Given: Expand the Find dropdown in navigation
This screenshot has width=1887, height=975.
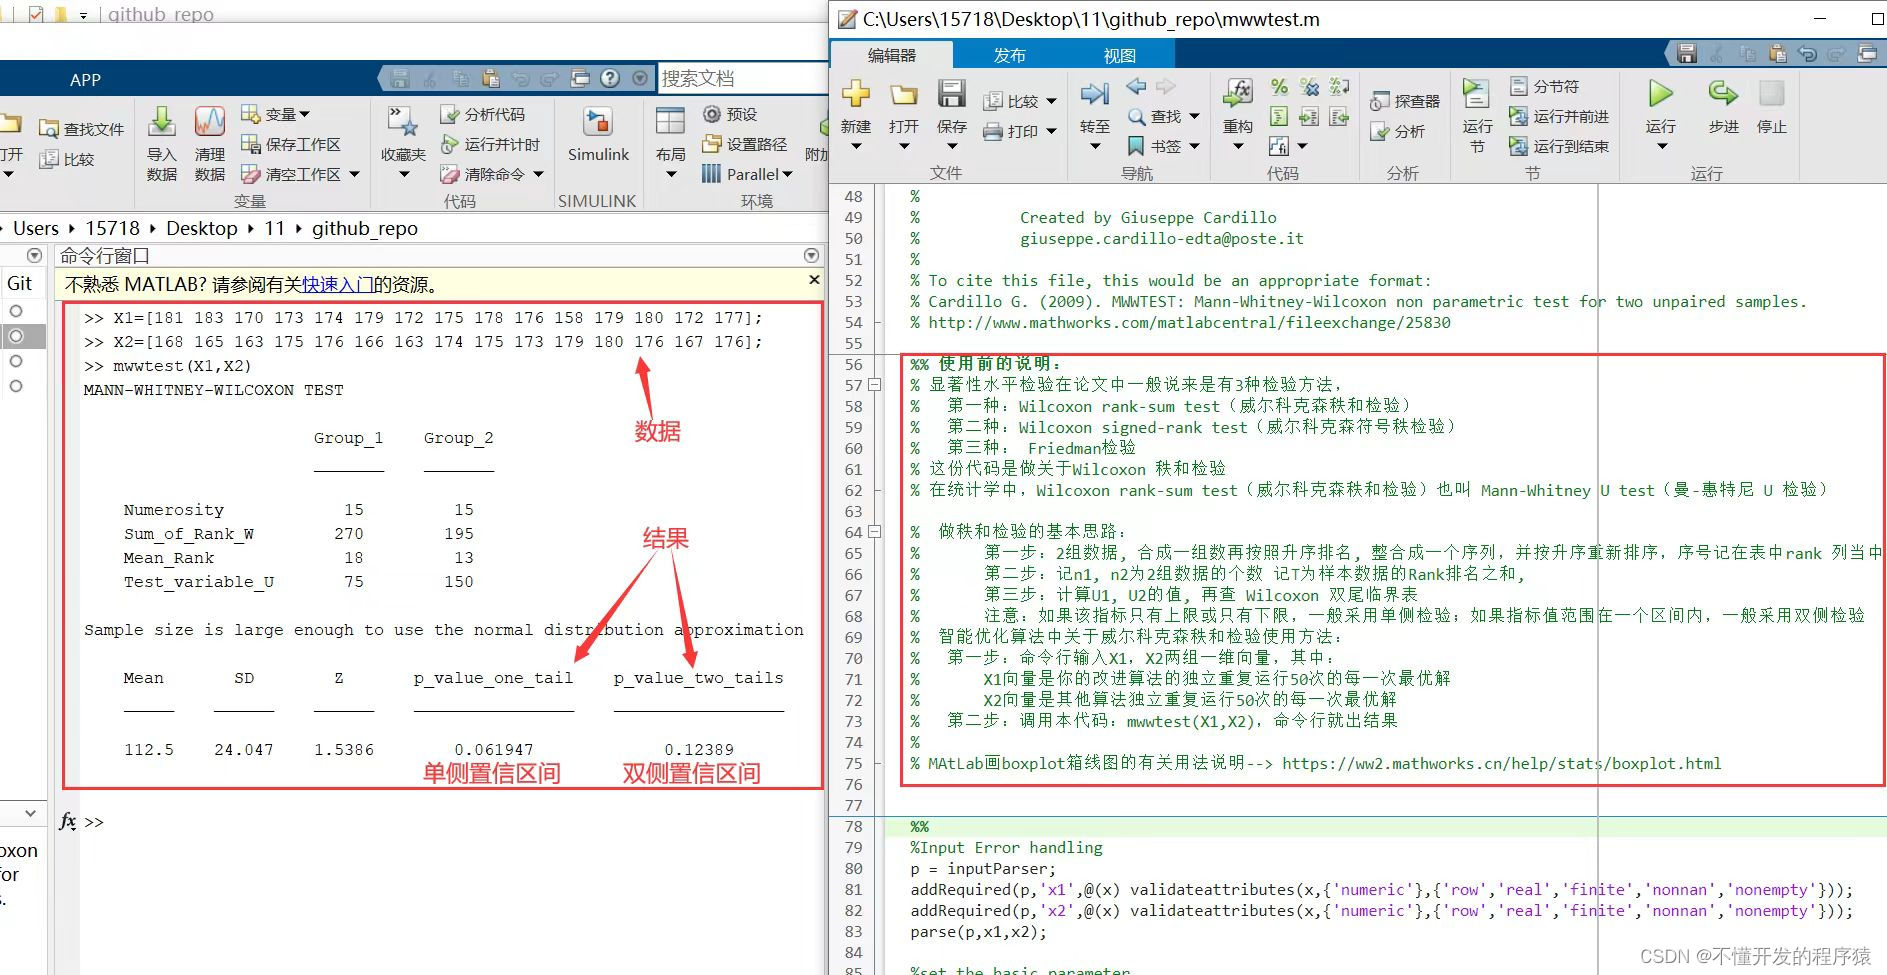Looking at the screenshot, I should click(x=1193, y=117).
